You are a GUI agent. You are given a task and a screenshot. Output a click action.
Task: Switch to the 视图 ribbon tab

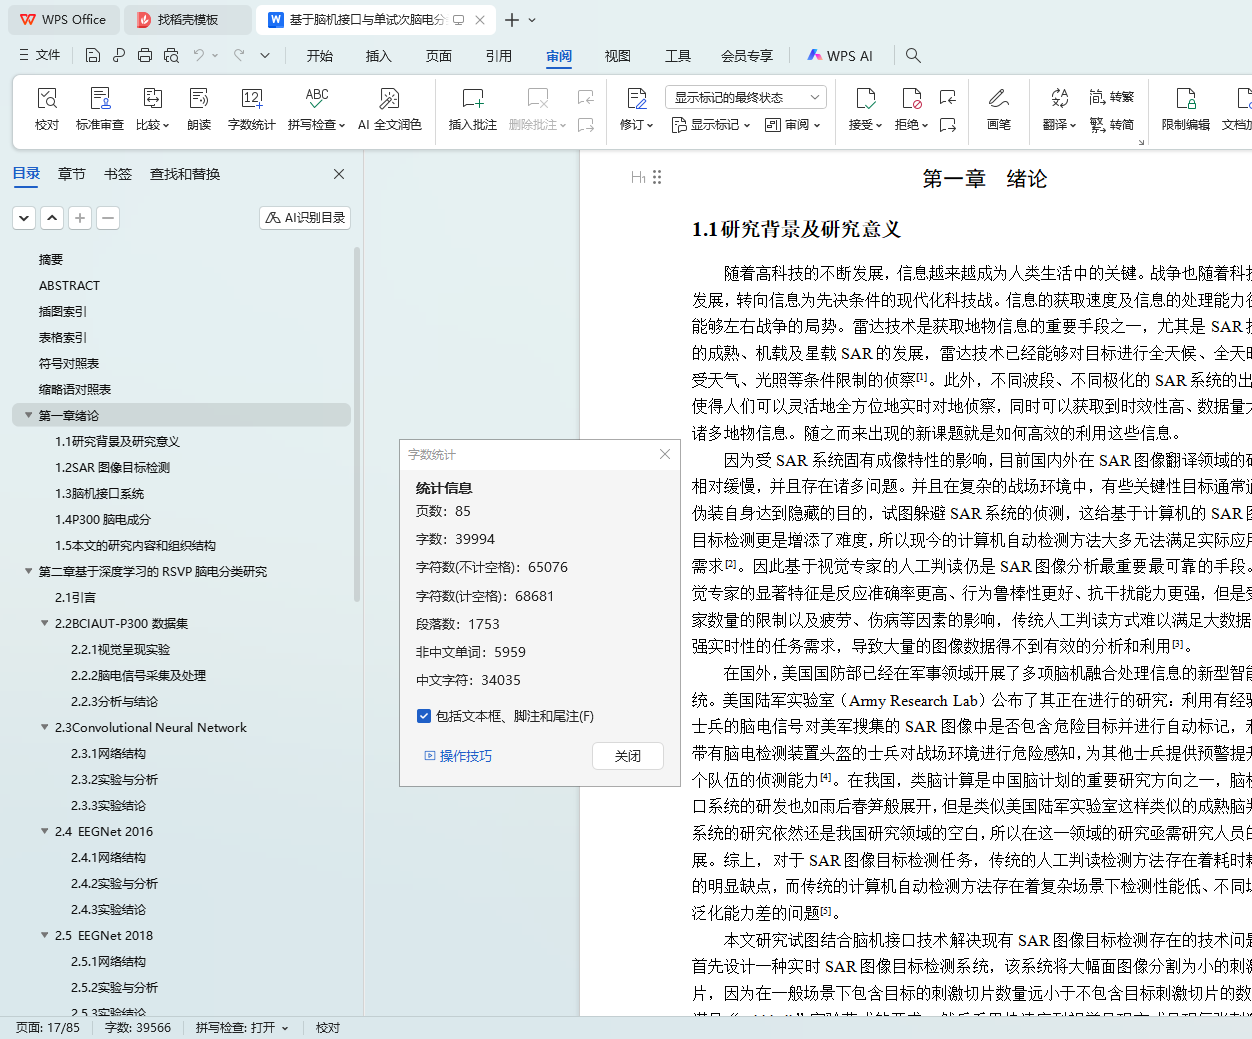pyautogui.click(x=618, y=56)
